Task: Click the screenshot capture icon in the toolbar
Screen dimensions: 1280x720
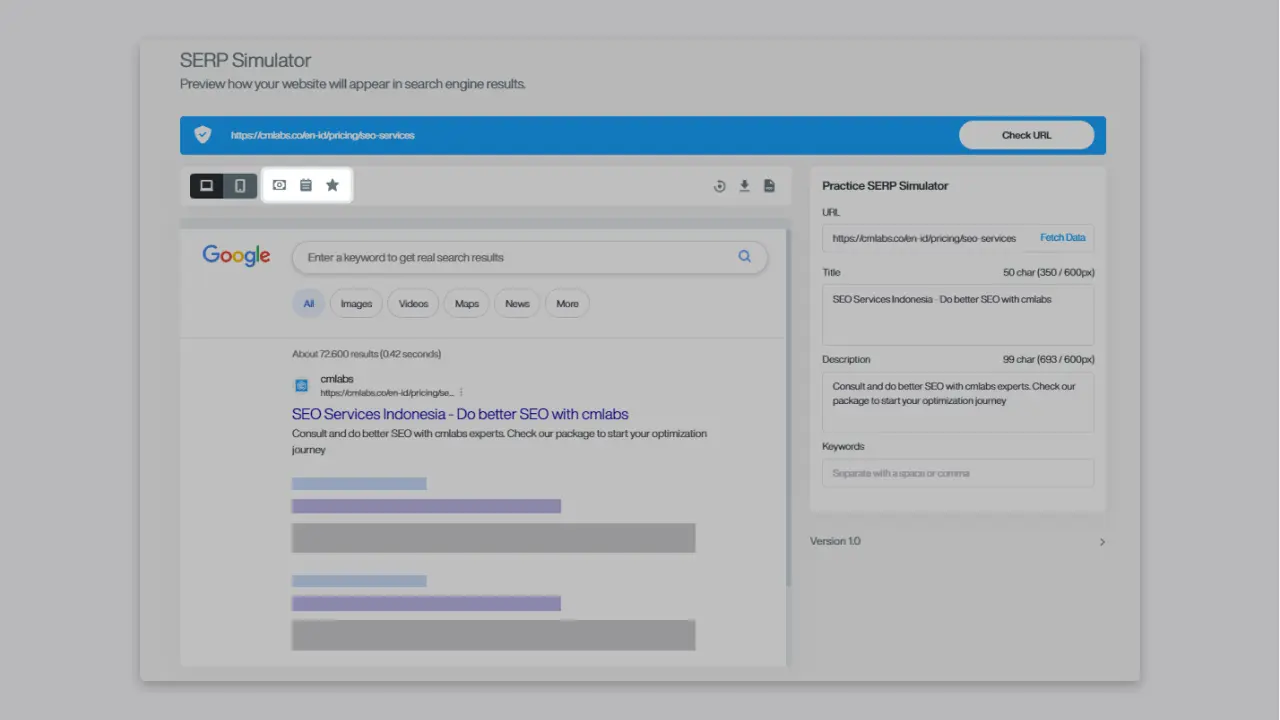Action: pyautogui.click(x=279, y=185)
